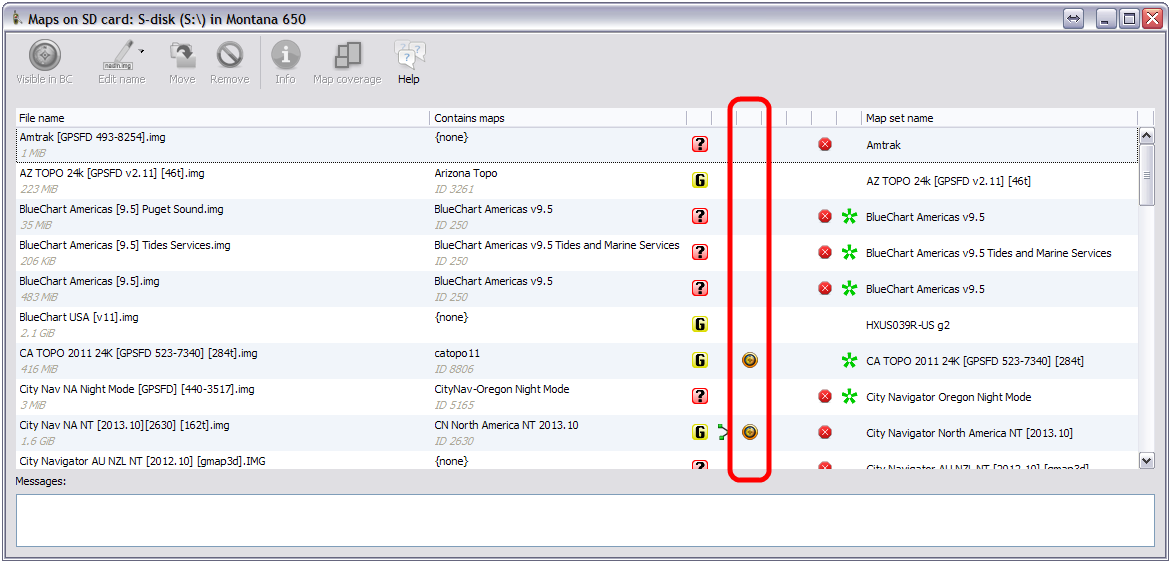Open the Info toolbar button
This screenshot has height=562, width=1170.
(285, 56)
